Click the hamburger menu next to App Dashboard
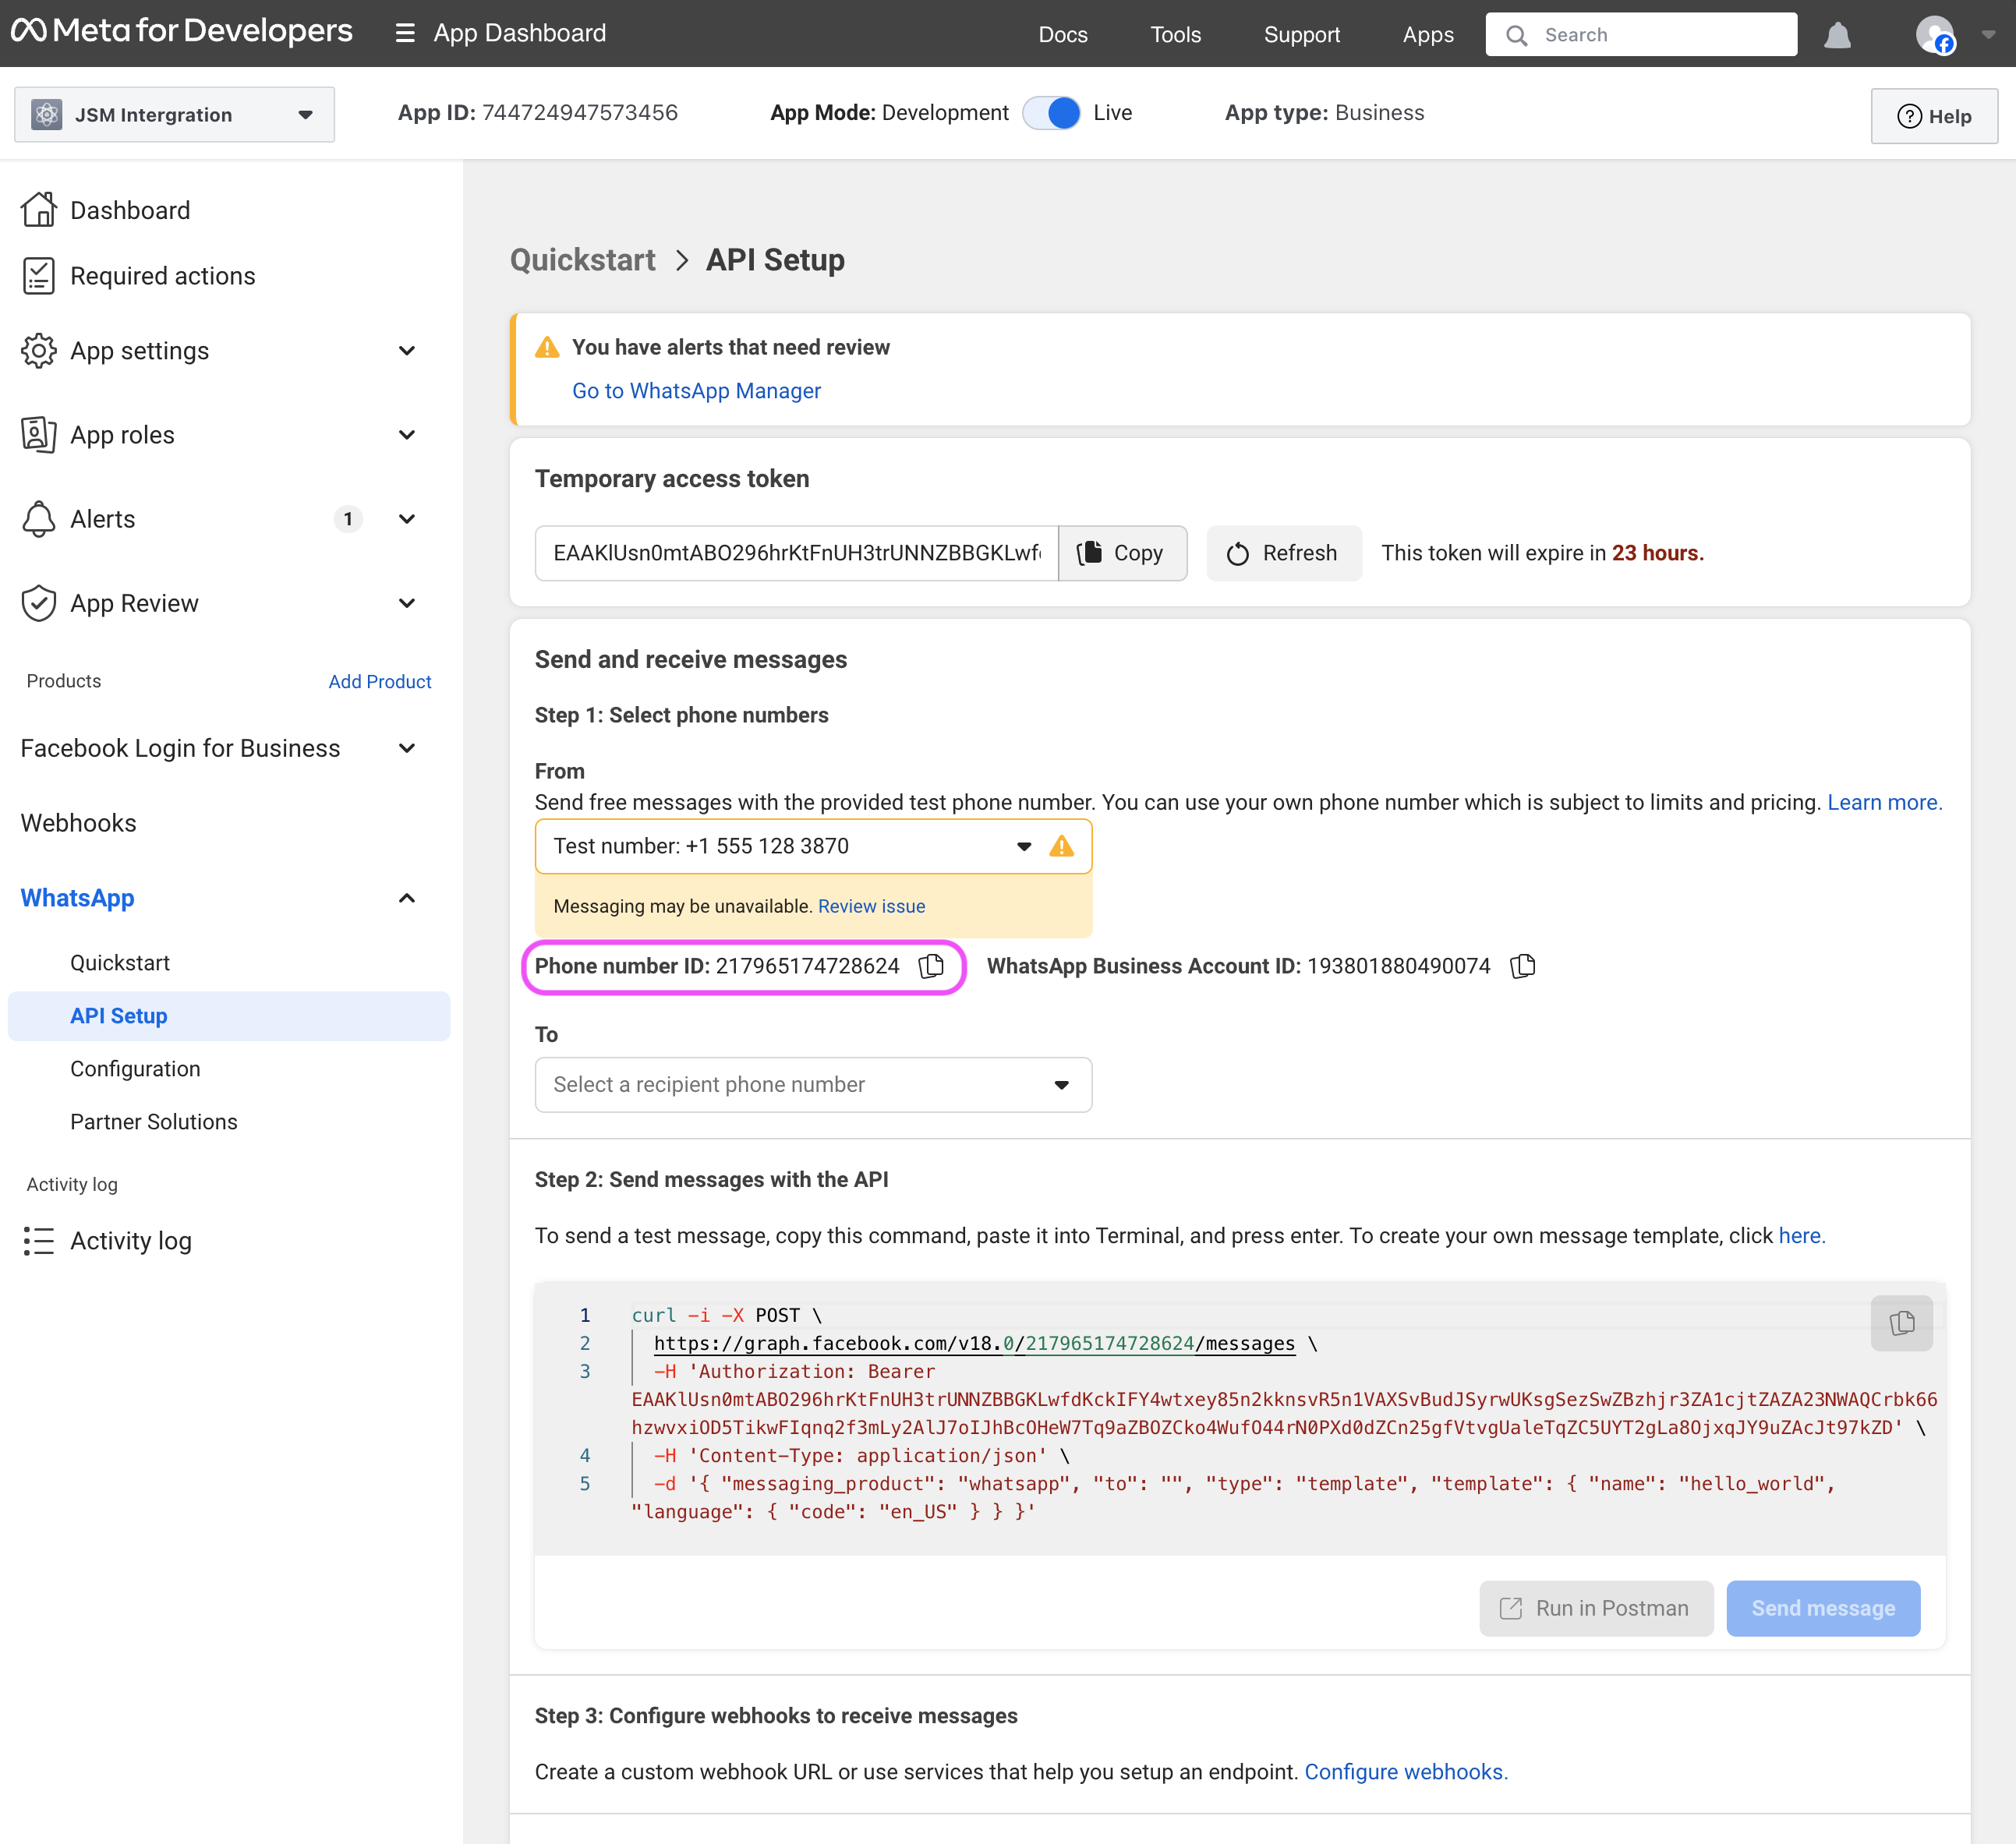This screenshot has width=2016, height=1844. click(405, 34)
